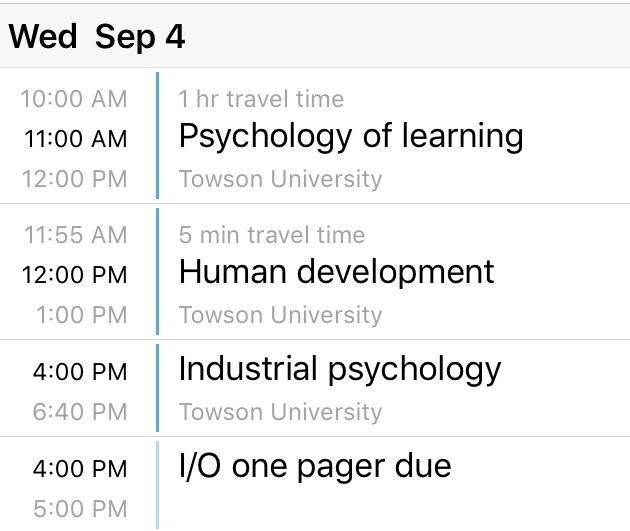
Task: Click the blue calendar bar beside Human development
Action: pyautogui.click(x=158, y=272)
